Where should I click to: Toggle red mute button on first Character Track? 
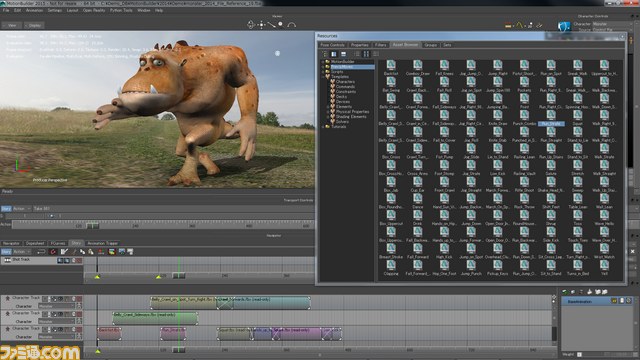[x=79, y=299]
